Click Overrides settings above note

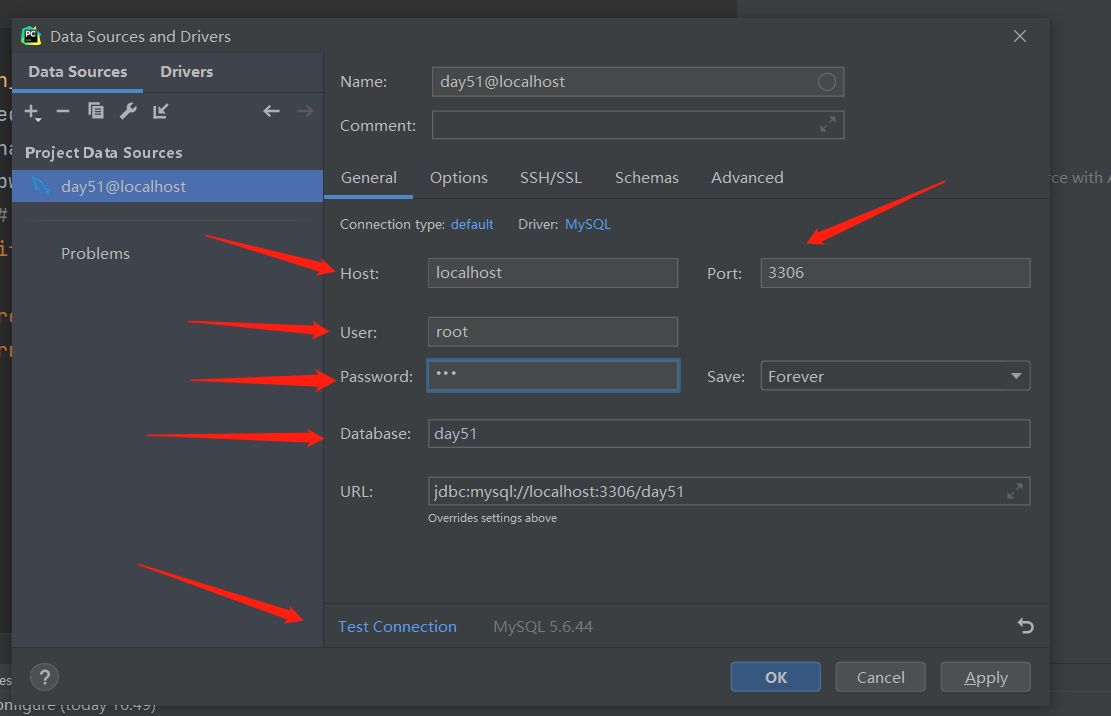pyautogui.click(x=492, y=518)
